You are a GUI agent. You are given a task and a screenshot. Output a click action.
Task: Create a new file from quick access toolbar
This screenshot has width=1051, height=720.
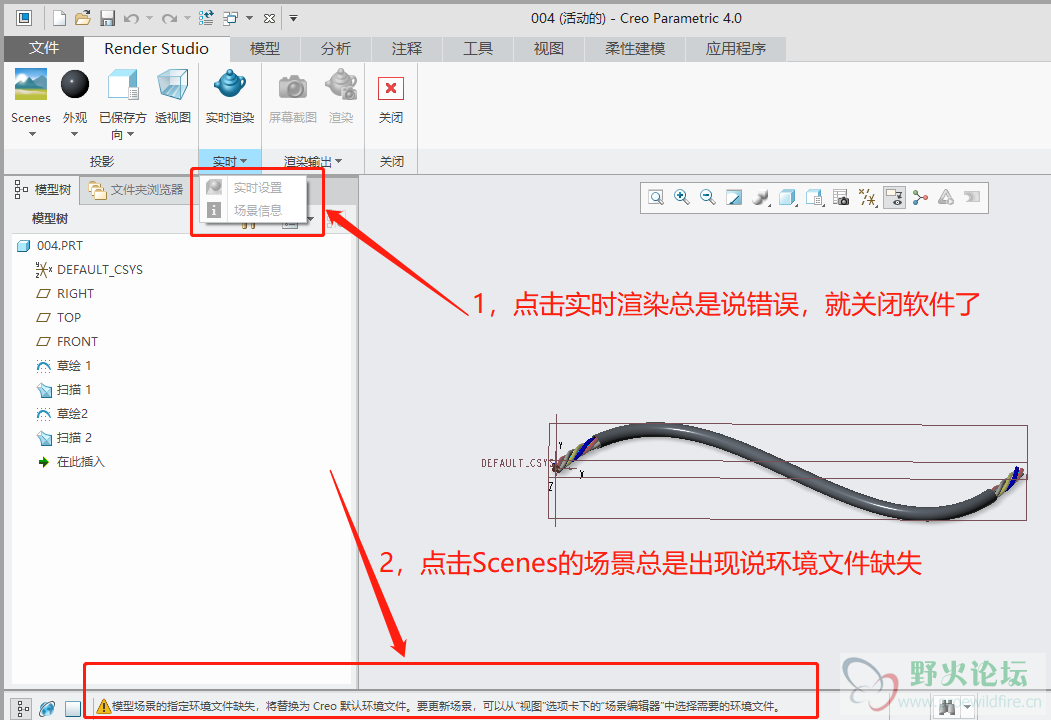click(x=60, y=18)
